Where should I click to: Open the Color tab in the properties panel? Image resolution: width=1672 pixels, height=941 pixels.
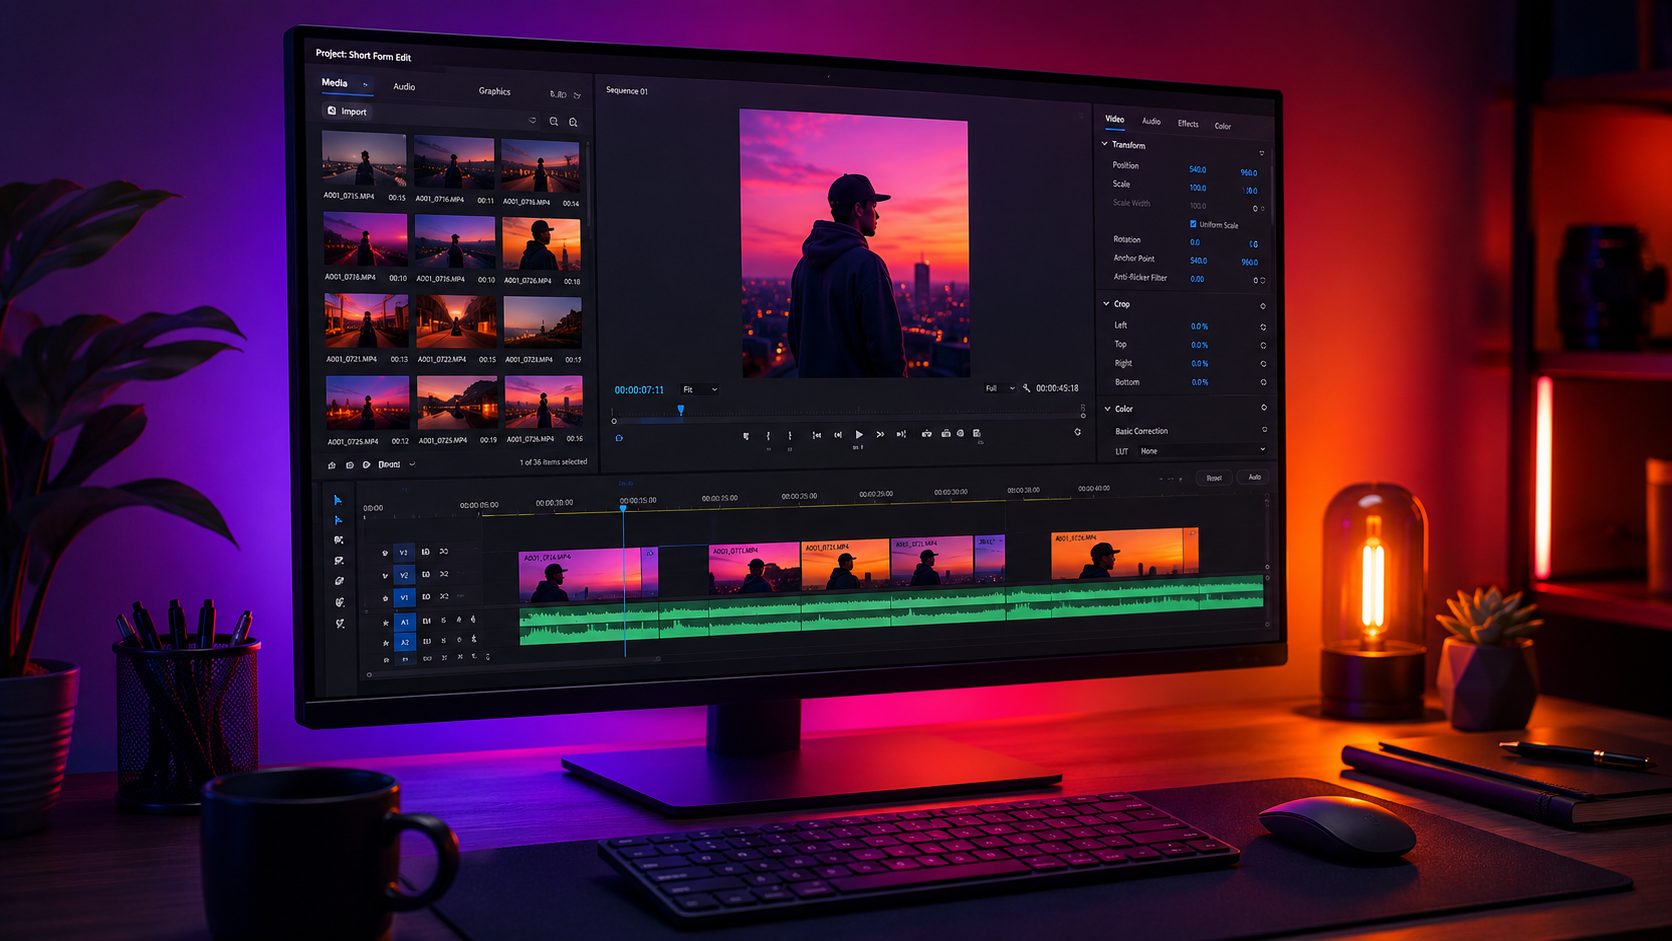tap(1222, 126)
